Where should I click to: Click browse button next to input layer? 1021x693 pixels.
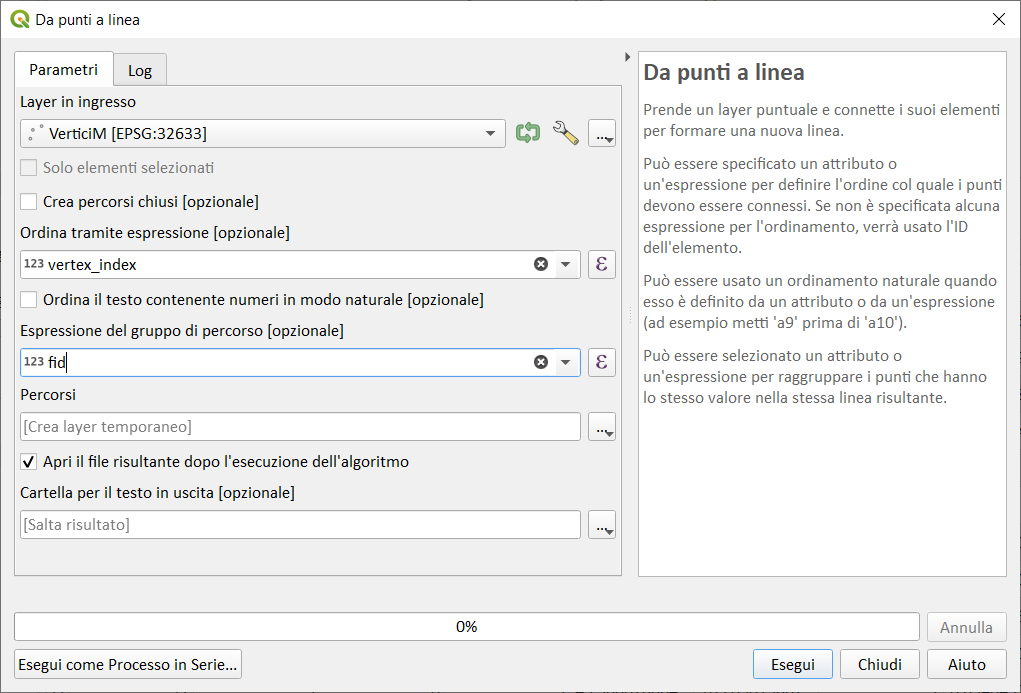[602, 133]
